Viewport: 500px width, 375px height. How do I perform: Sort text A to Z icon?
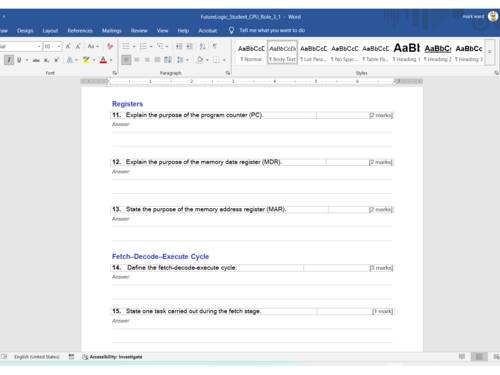[202, 46]
